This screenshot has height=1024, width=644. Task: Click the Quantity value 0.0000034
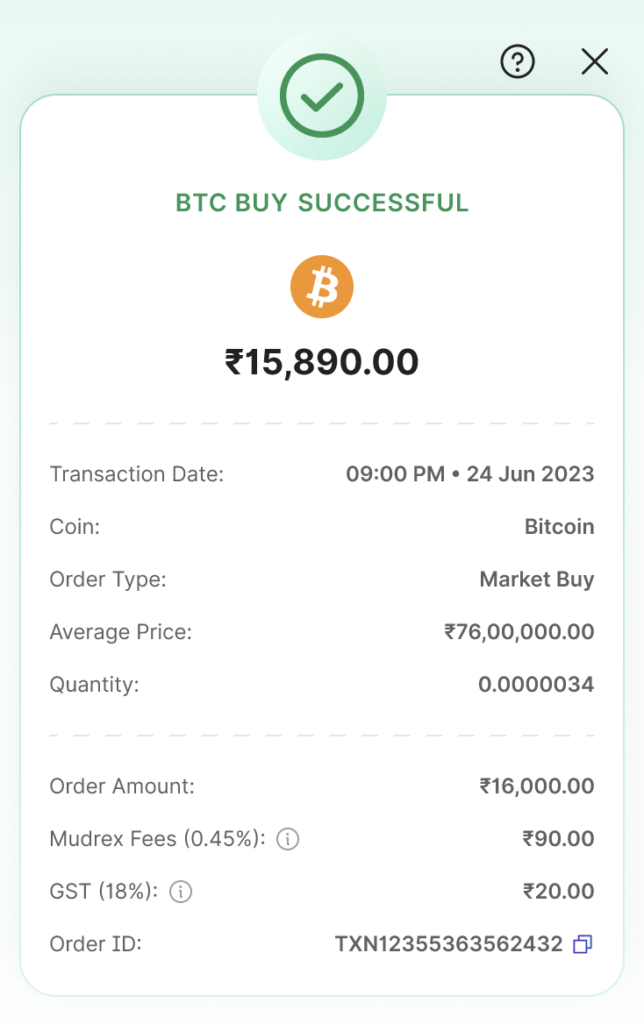point(536,685)
